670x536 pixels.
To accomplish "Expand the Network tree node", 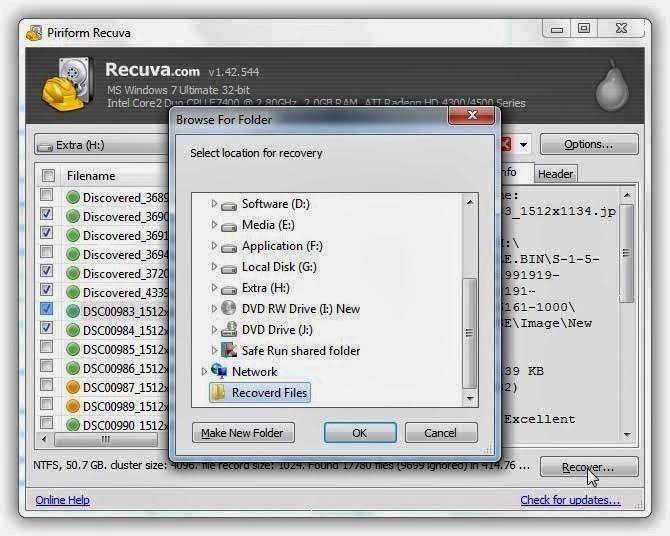I will pos(204,371).
